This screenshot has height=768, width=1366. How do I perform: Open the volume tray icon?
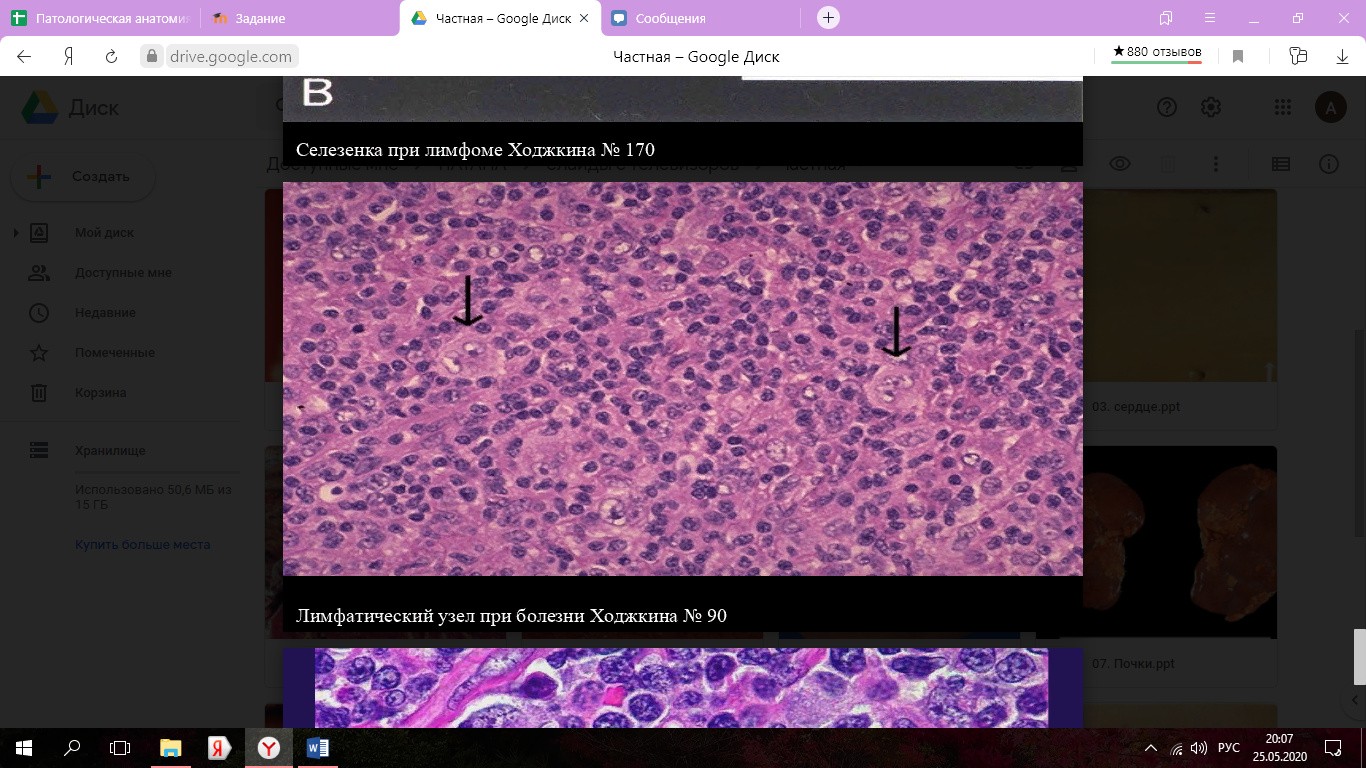(1198, 747)
